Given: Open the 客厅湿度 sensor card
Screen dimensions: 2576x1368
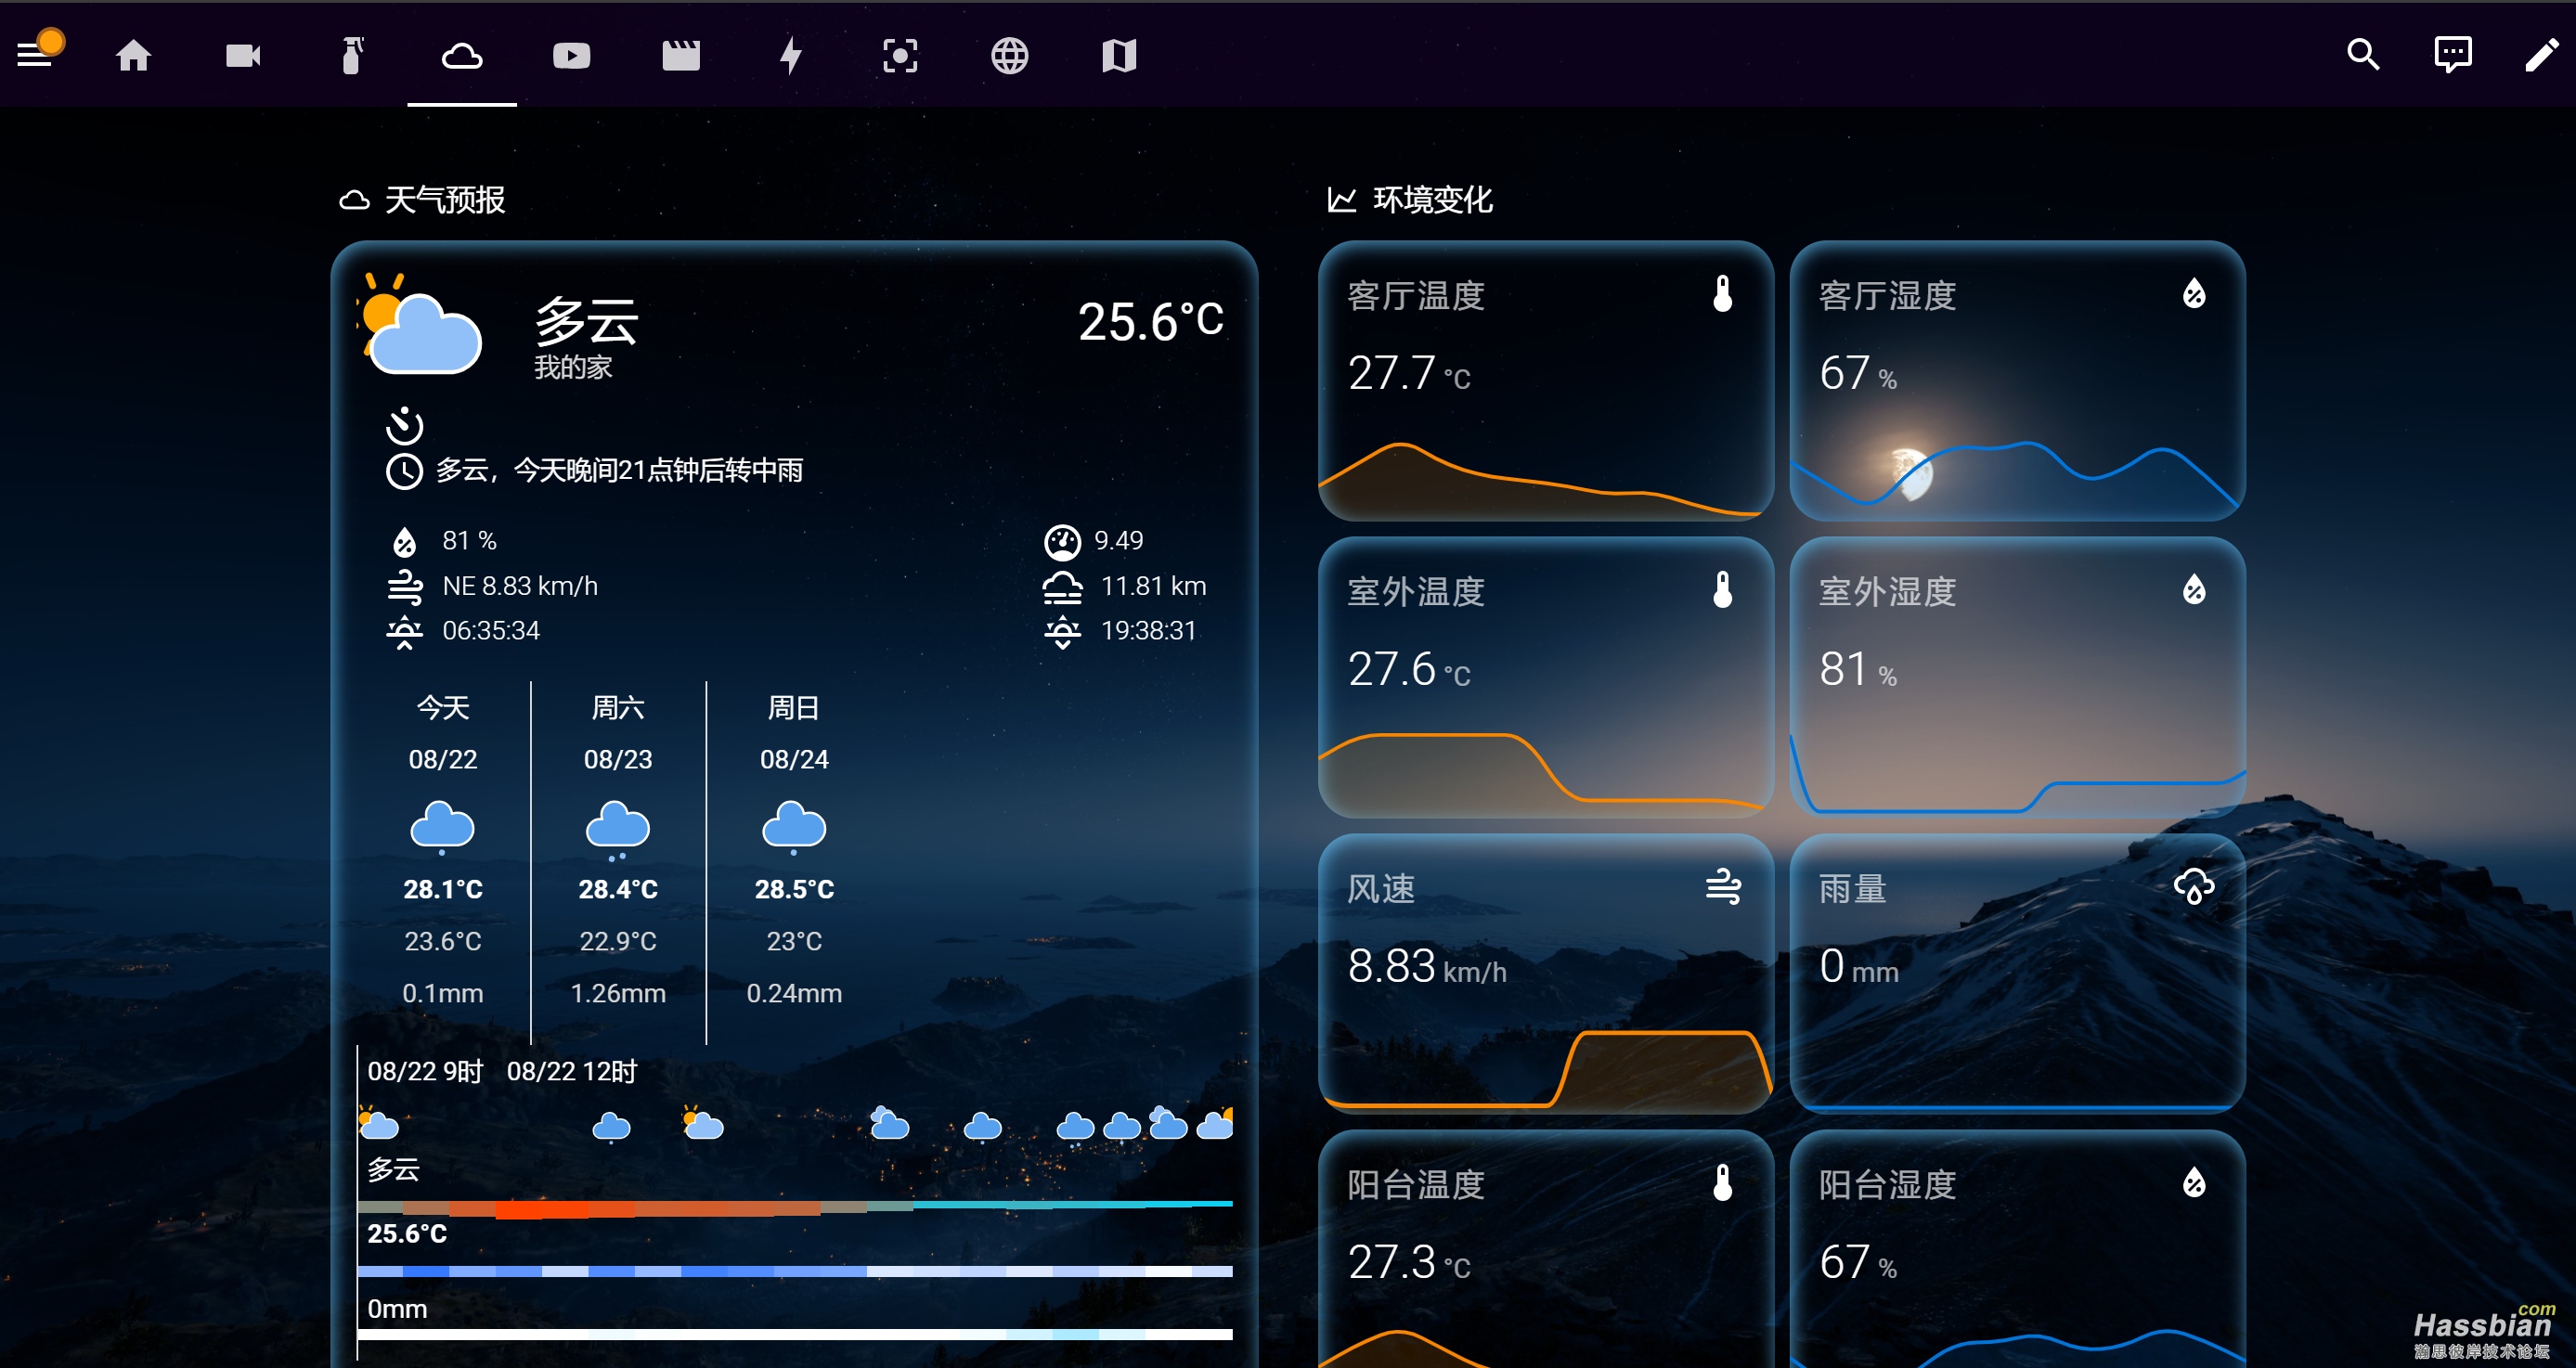Looking at the screenshot, I should click(x=2017, y=380).
